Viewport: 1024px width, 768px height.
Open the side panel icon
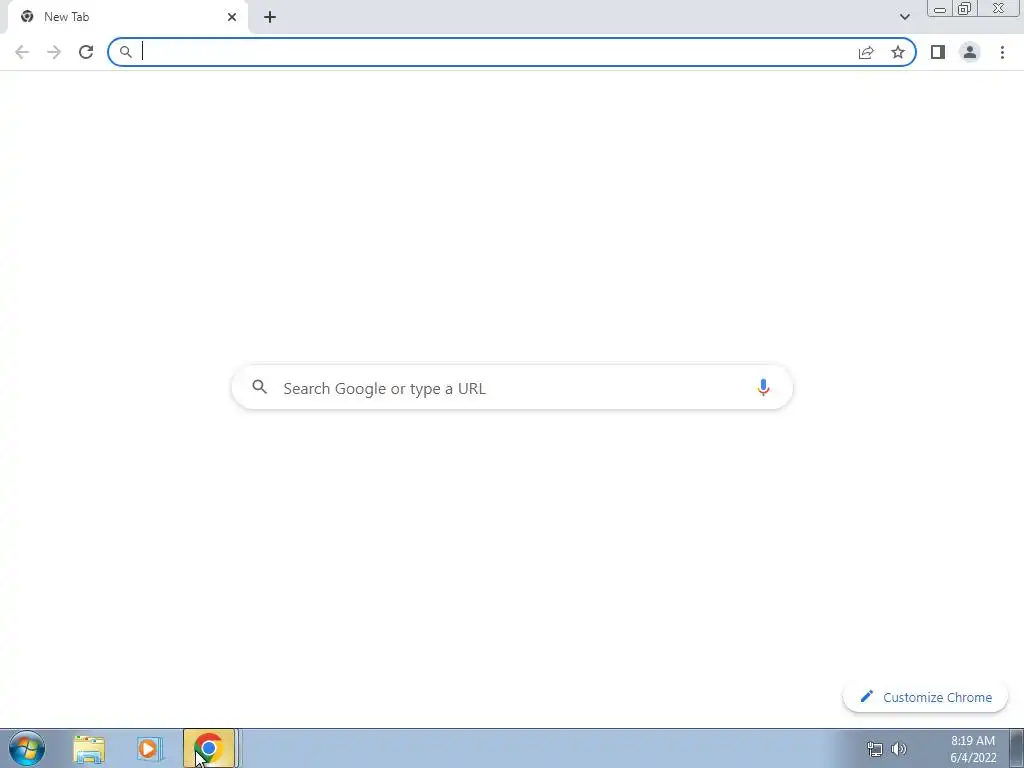coord(938,52)
